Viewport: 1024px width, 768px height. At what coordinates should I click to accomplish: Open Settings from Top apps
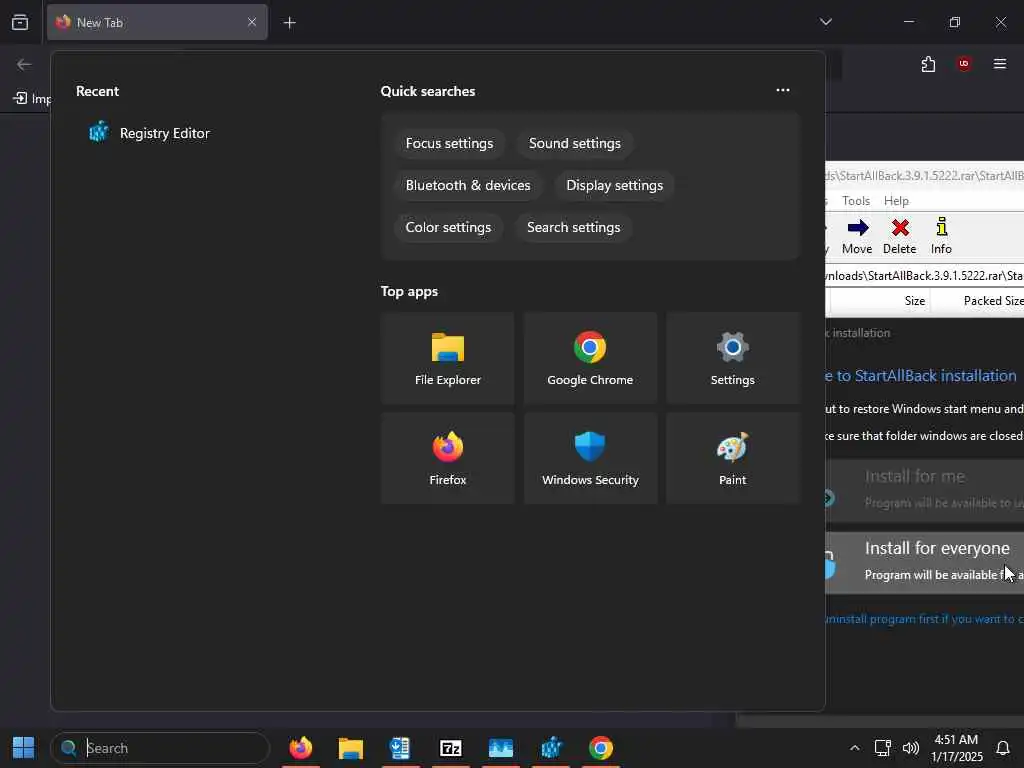pyautogui.click(x=732, y=358)
